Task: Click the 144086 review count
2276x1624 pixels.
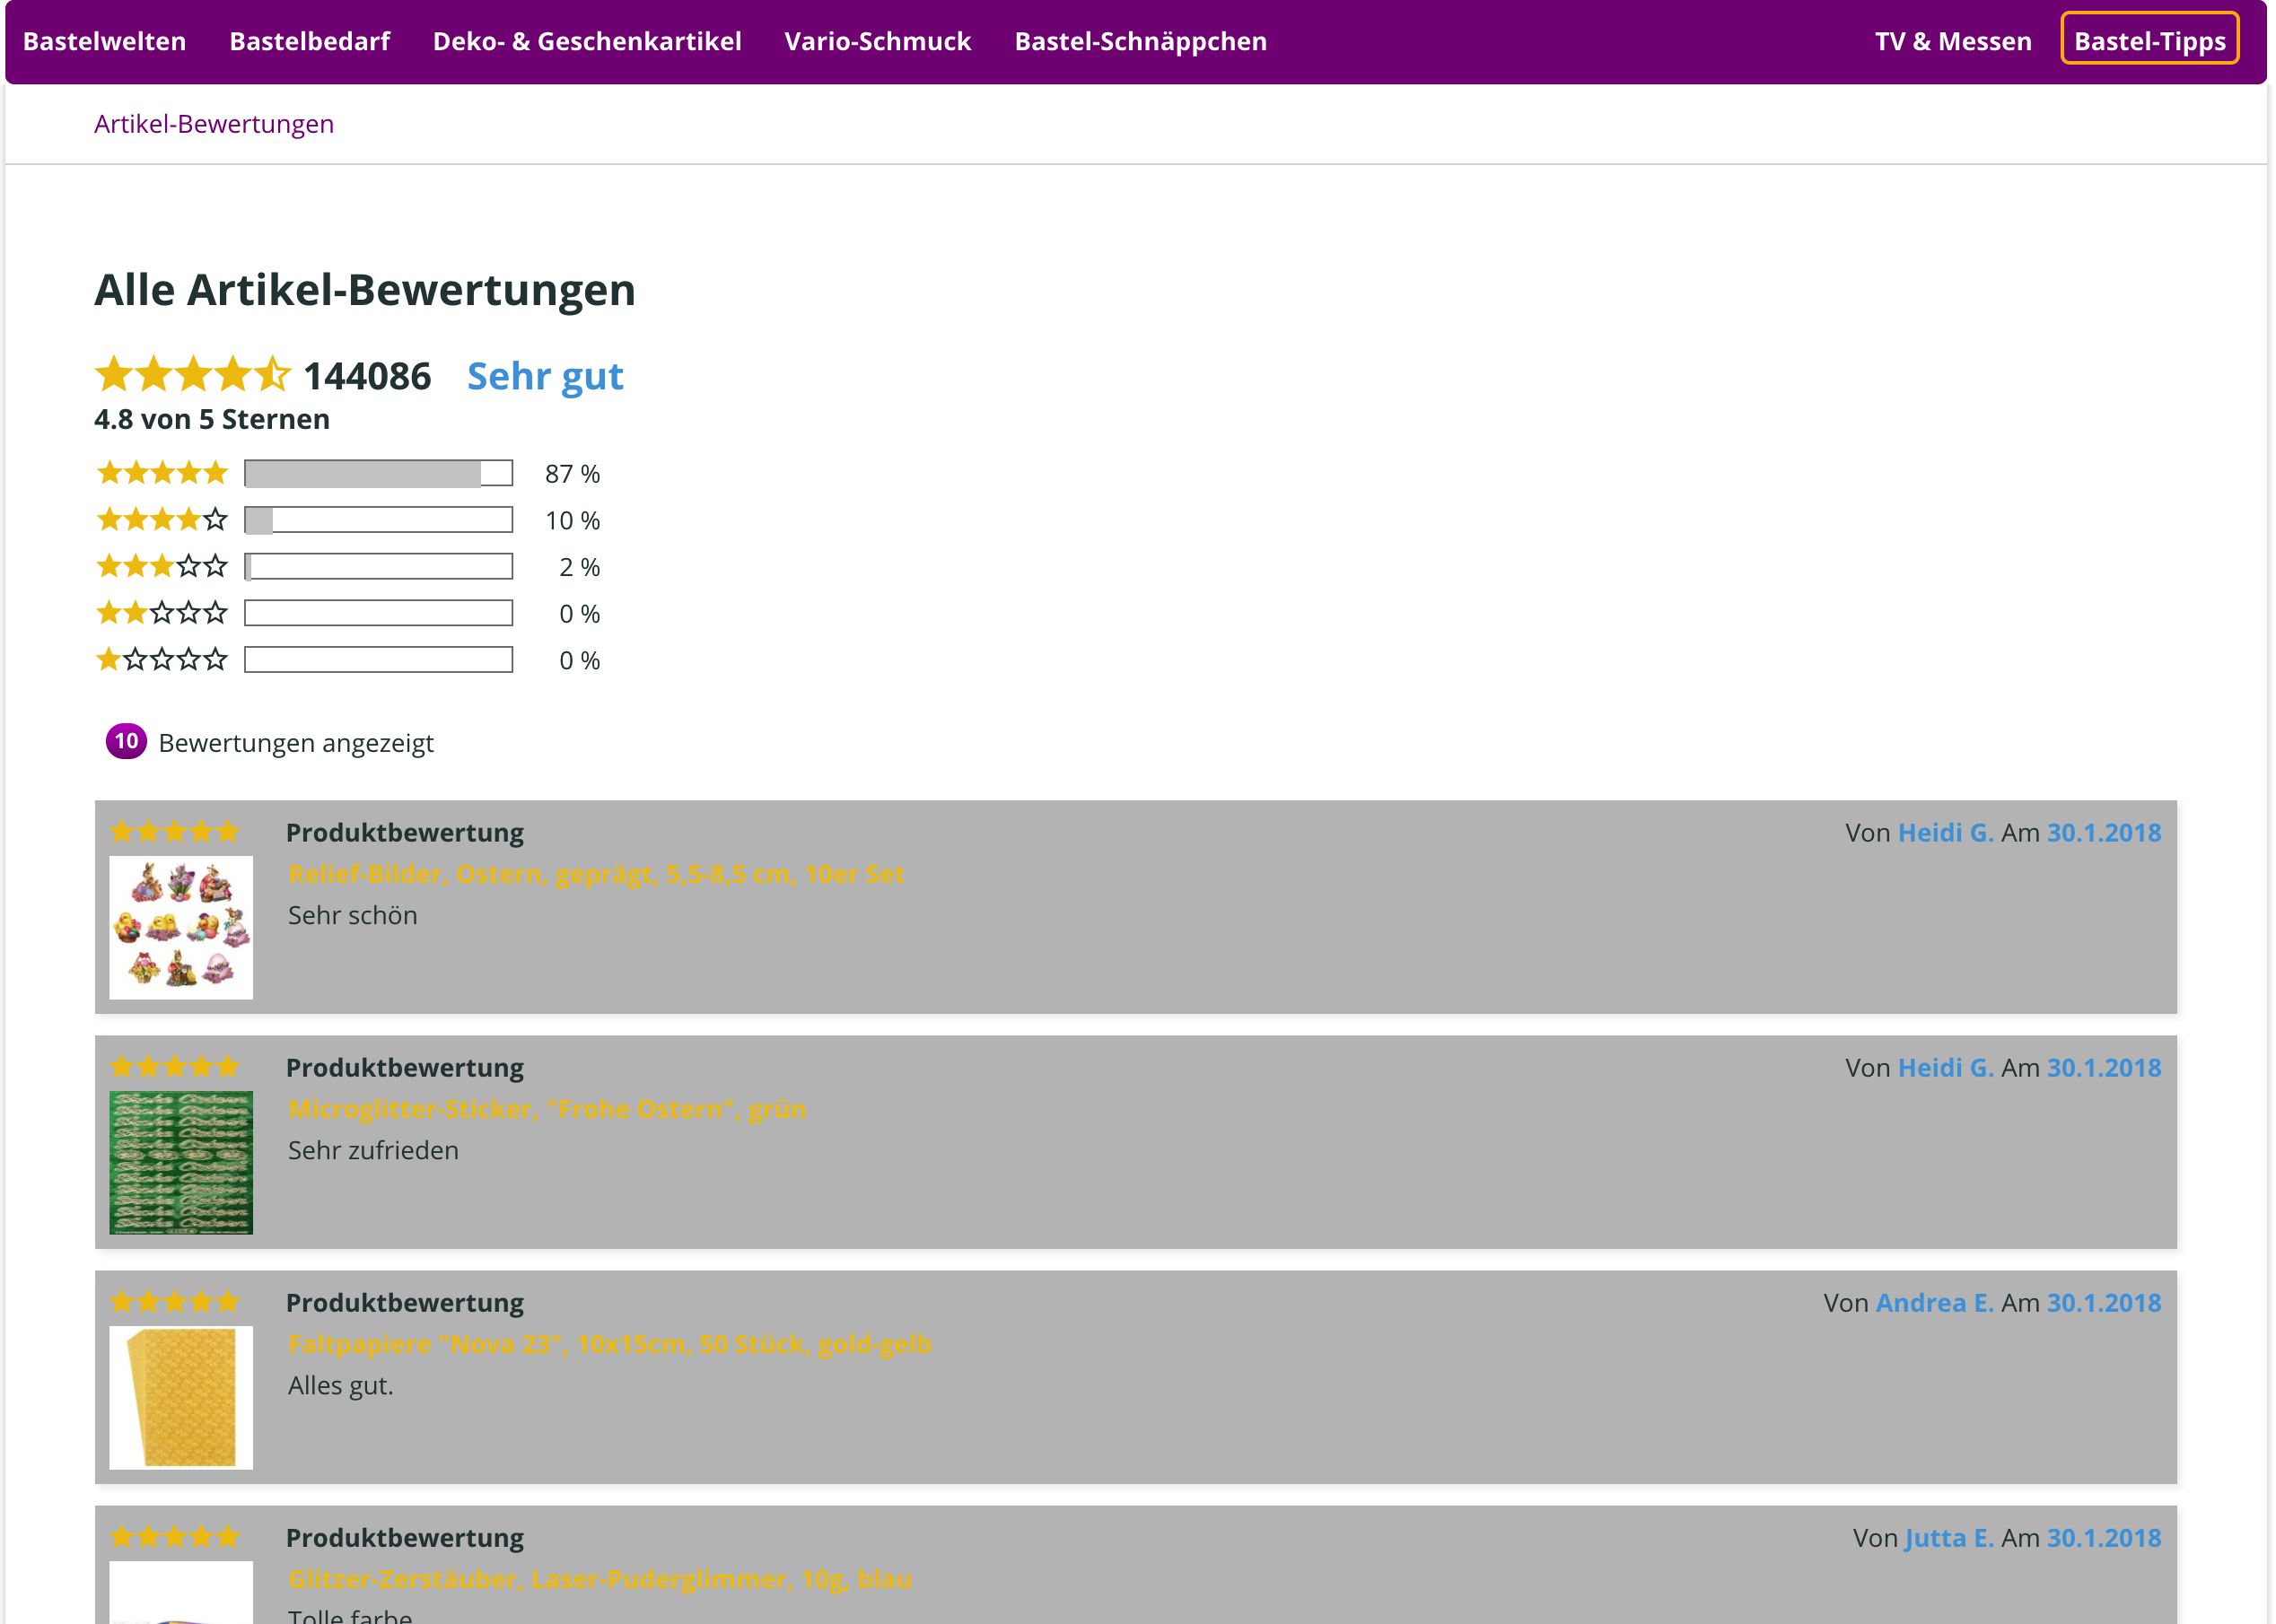Action: [367, 376]
